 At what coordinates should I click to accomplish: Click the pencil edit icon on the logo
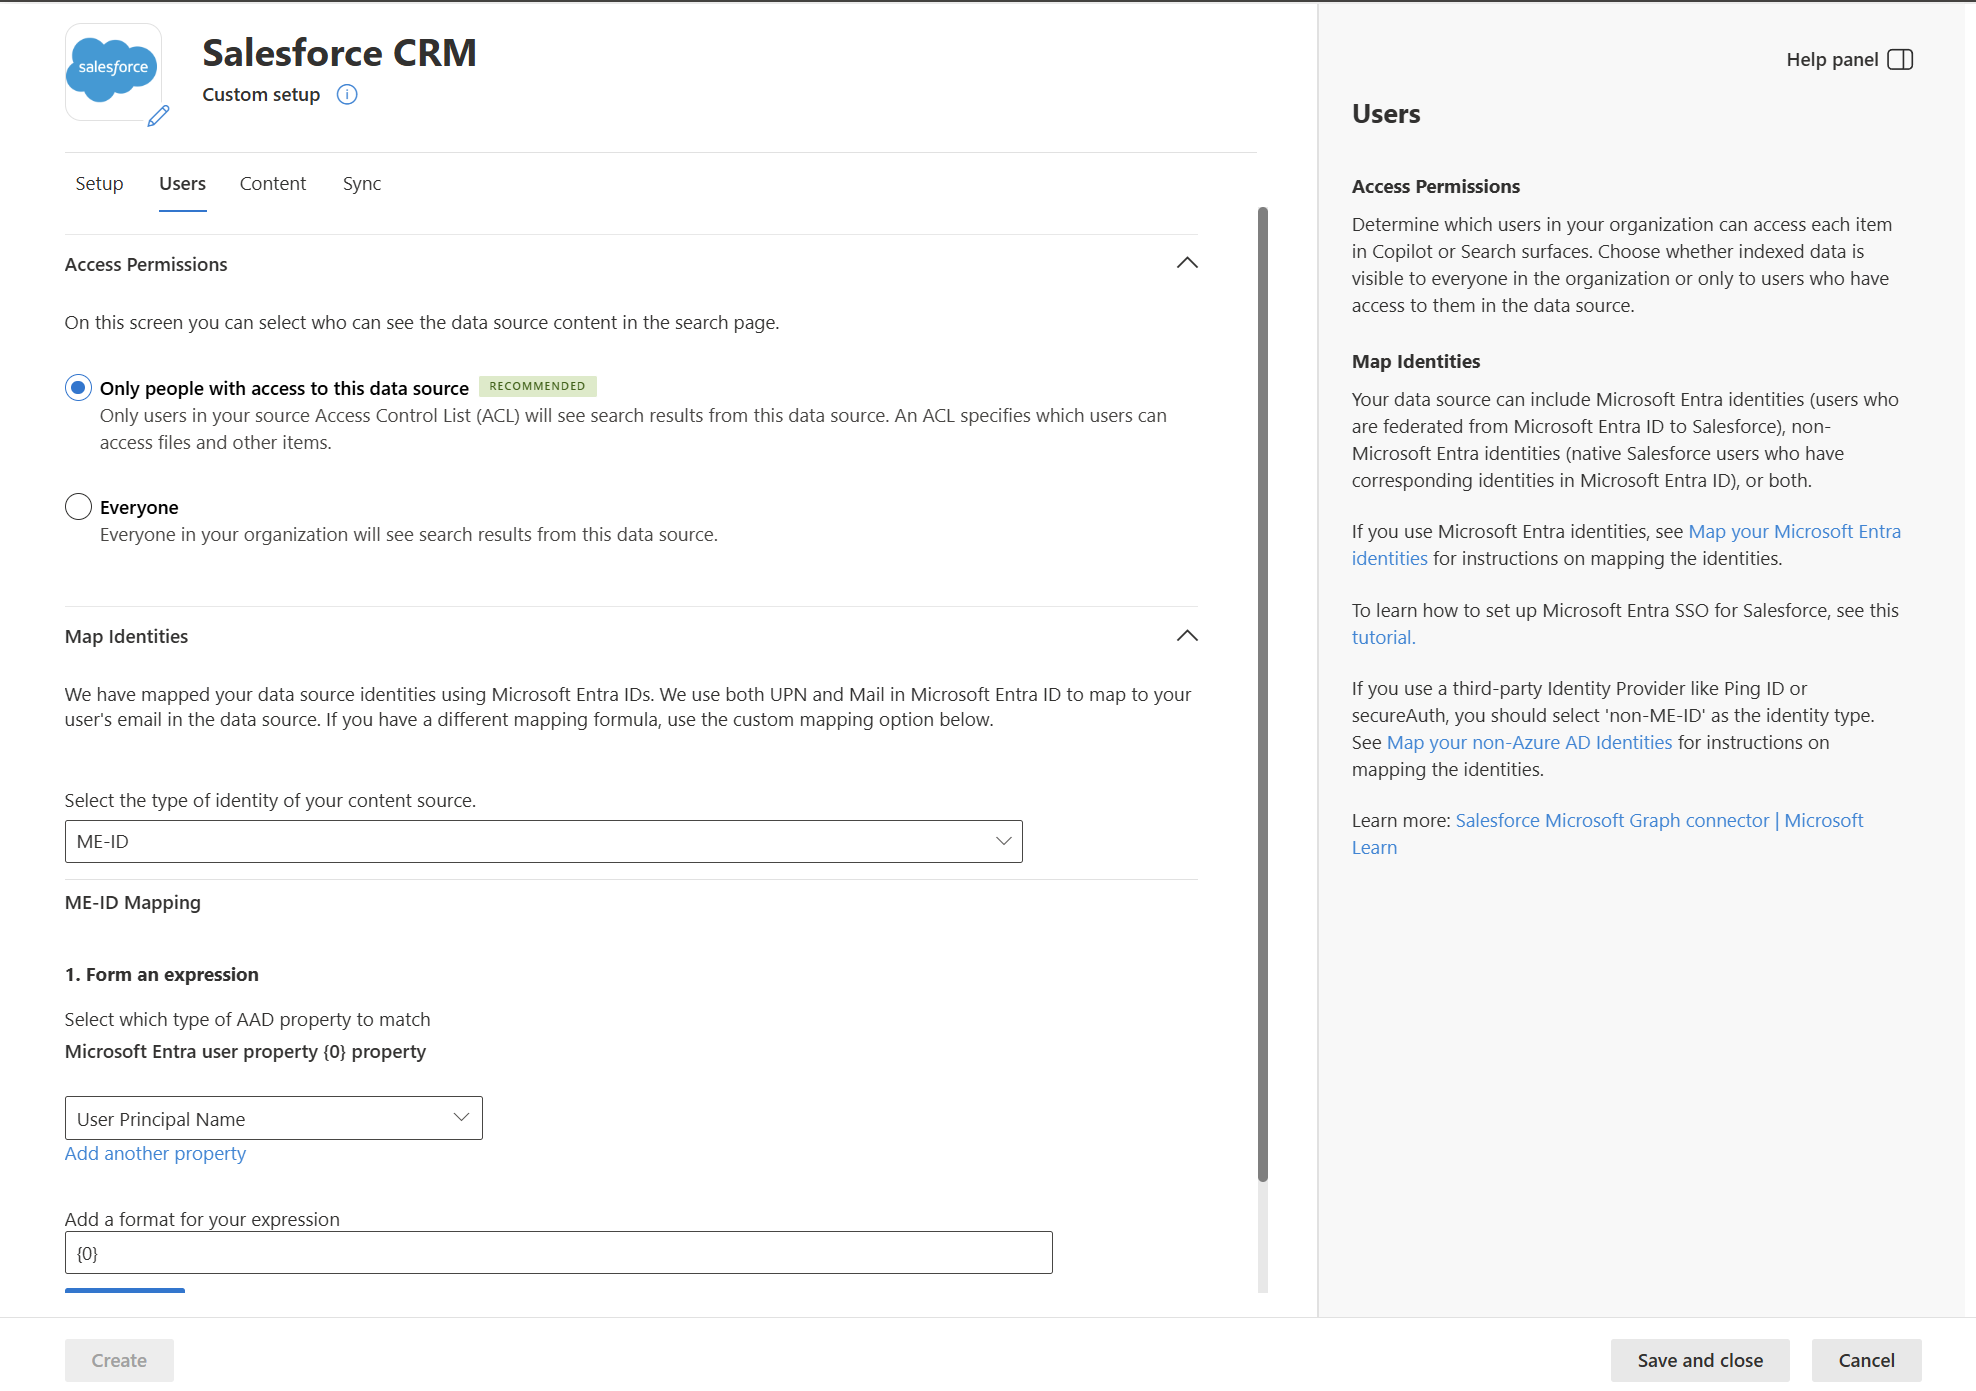(x=158, y=116)
